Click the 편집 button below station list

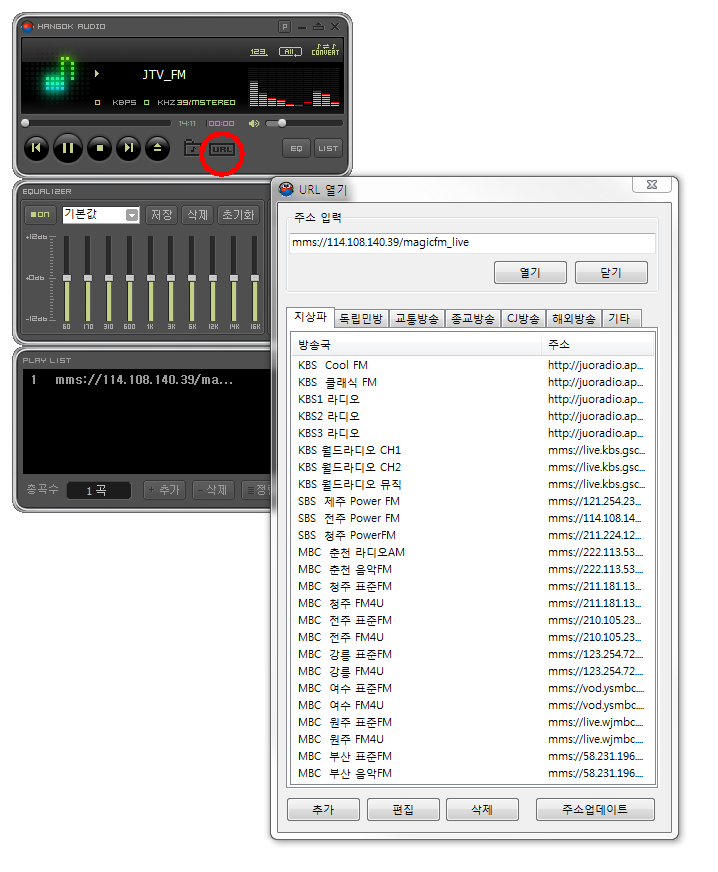click(x=403, y=810)
